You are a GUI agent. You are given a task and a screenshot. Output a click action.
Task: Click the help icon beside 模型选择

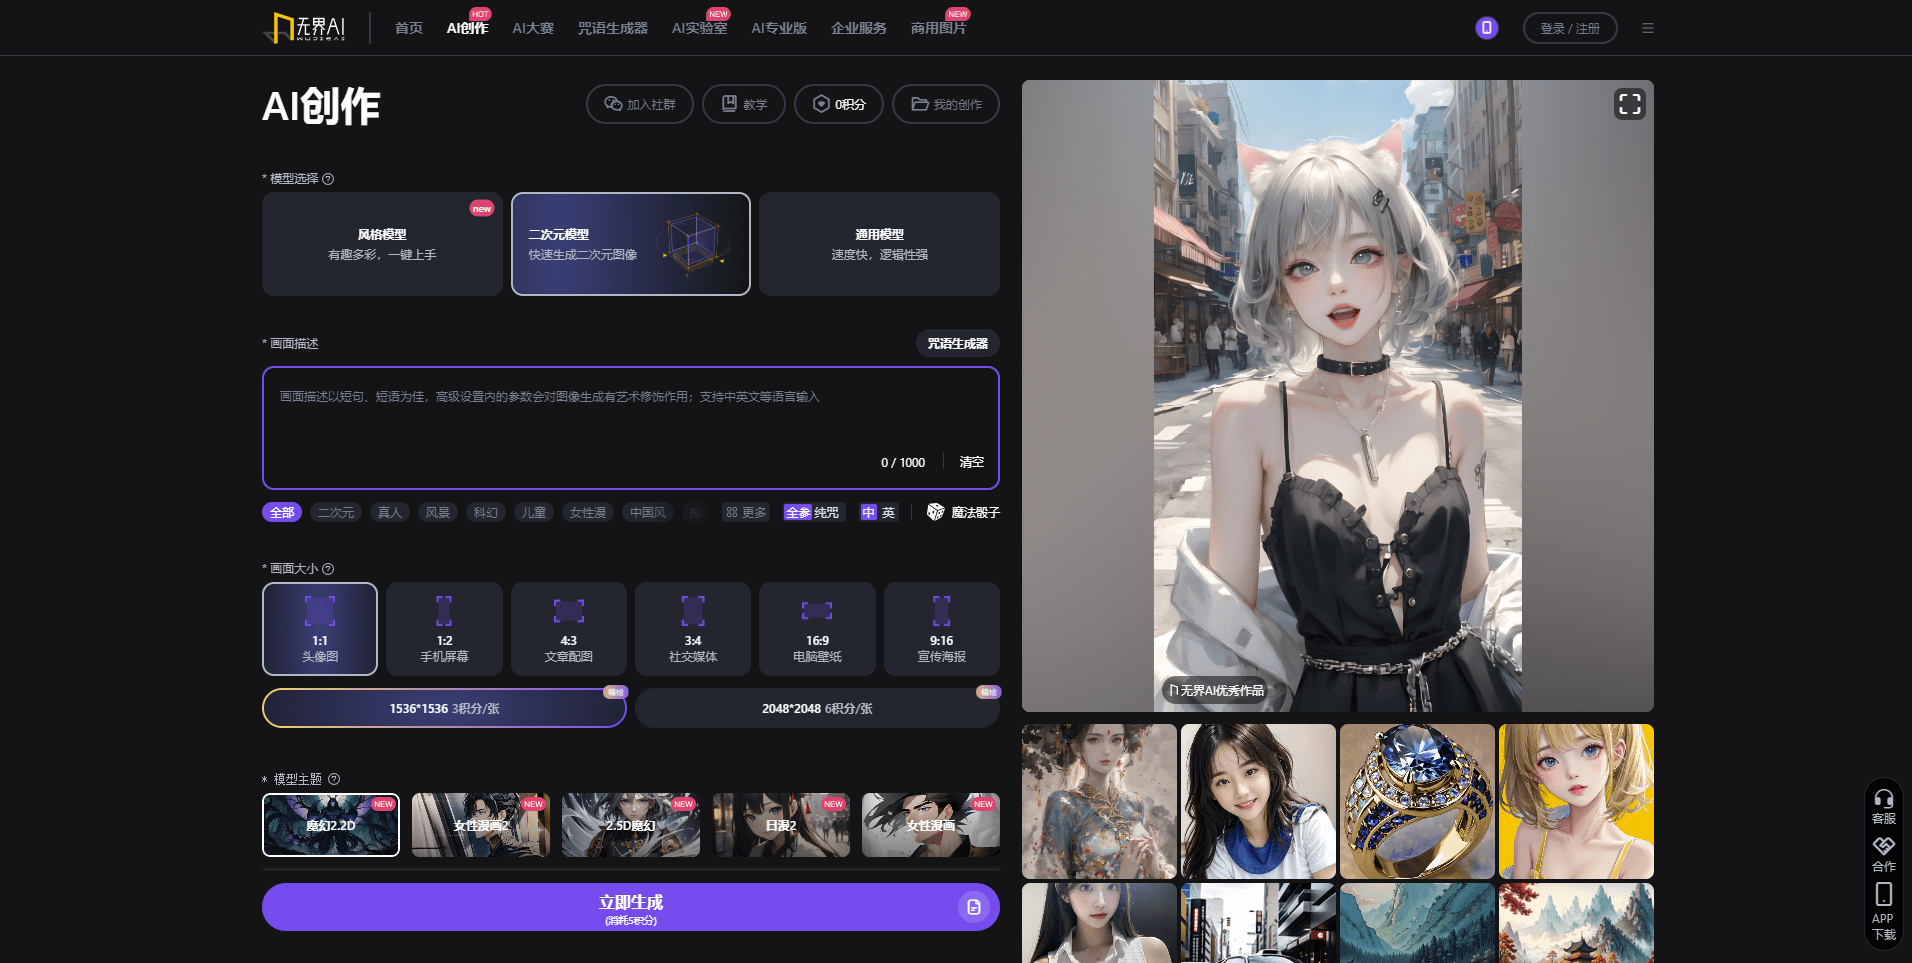click(x=328, y=179)
